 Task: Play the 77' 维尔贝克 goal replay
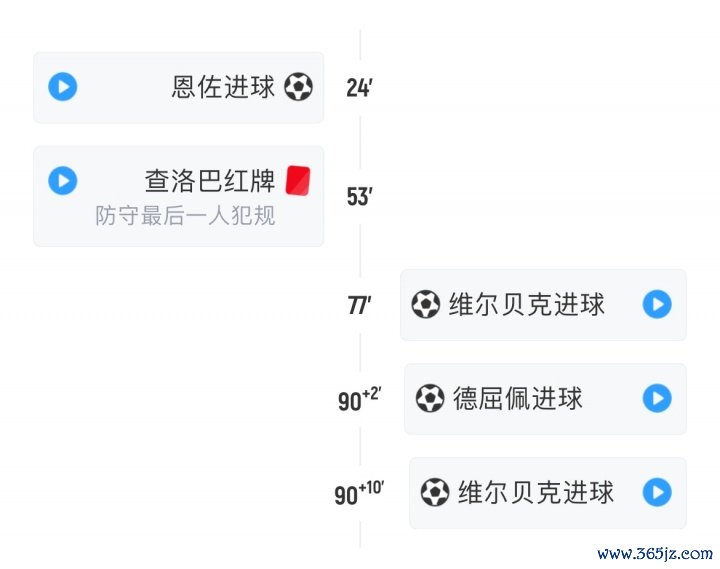pyautogui.click(x=657, y=304)
